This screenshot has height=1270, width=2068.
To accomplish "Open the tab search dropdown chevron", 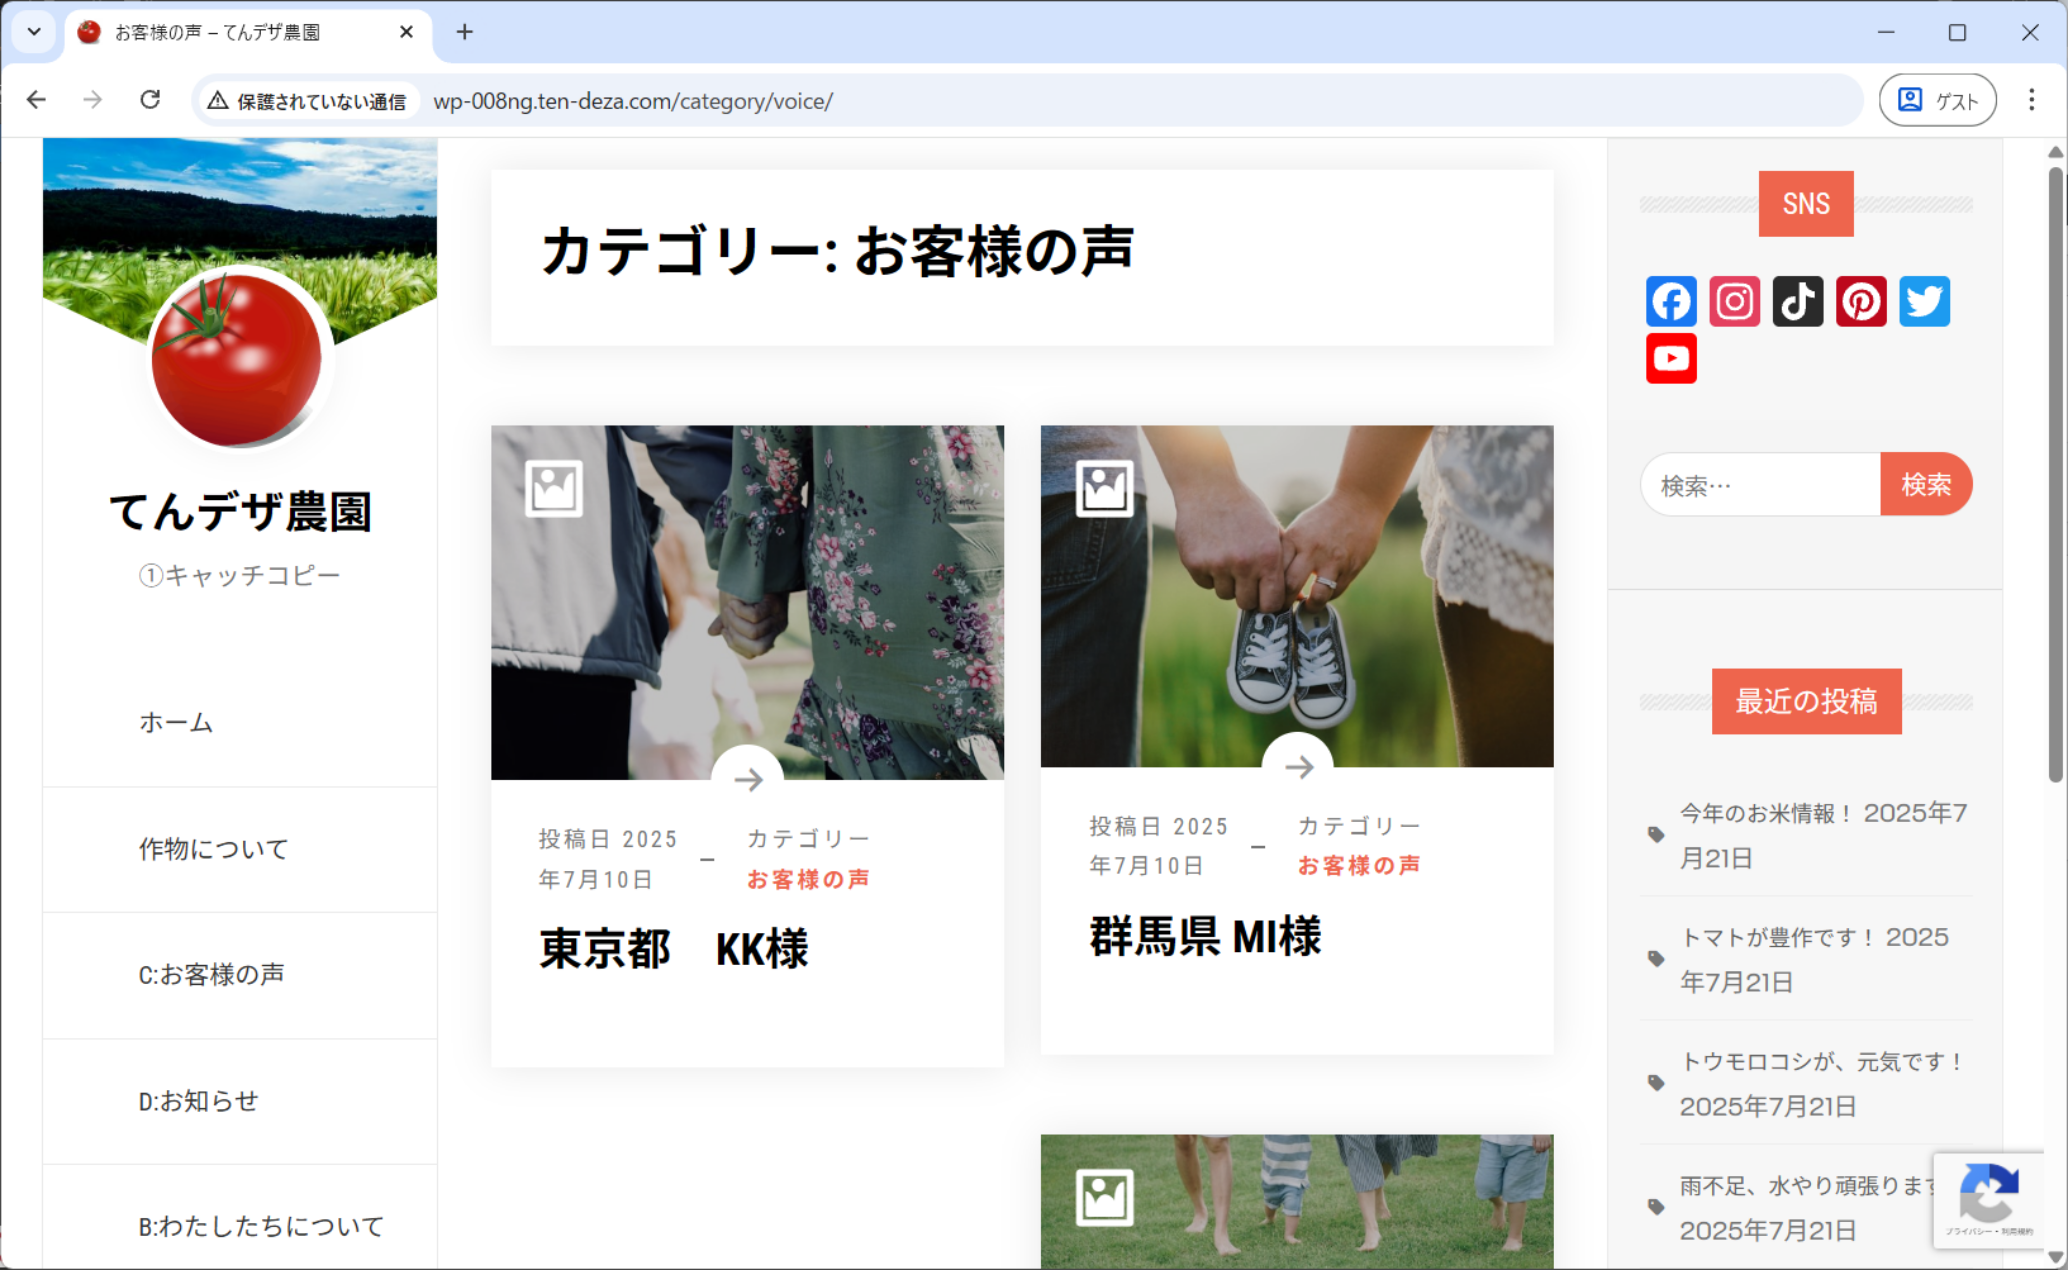I will click(34, 32).
